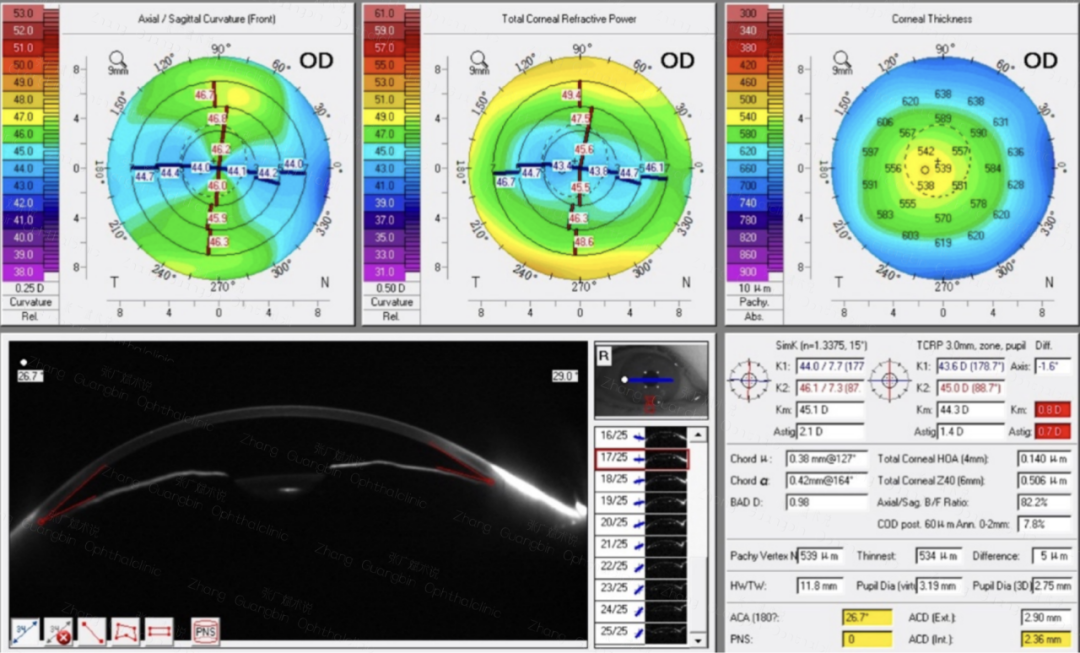Click the 9mm magnifier on curvature map
1080x653 pixels.
118,61
